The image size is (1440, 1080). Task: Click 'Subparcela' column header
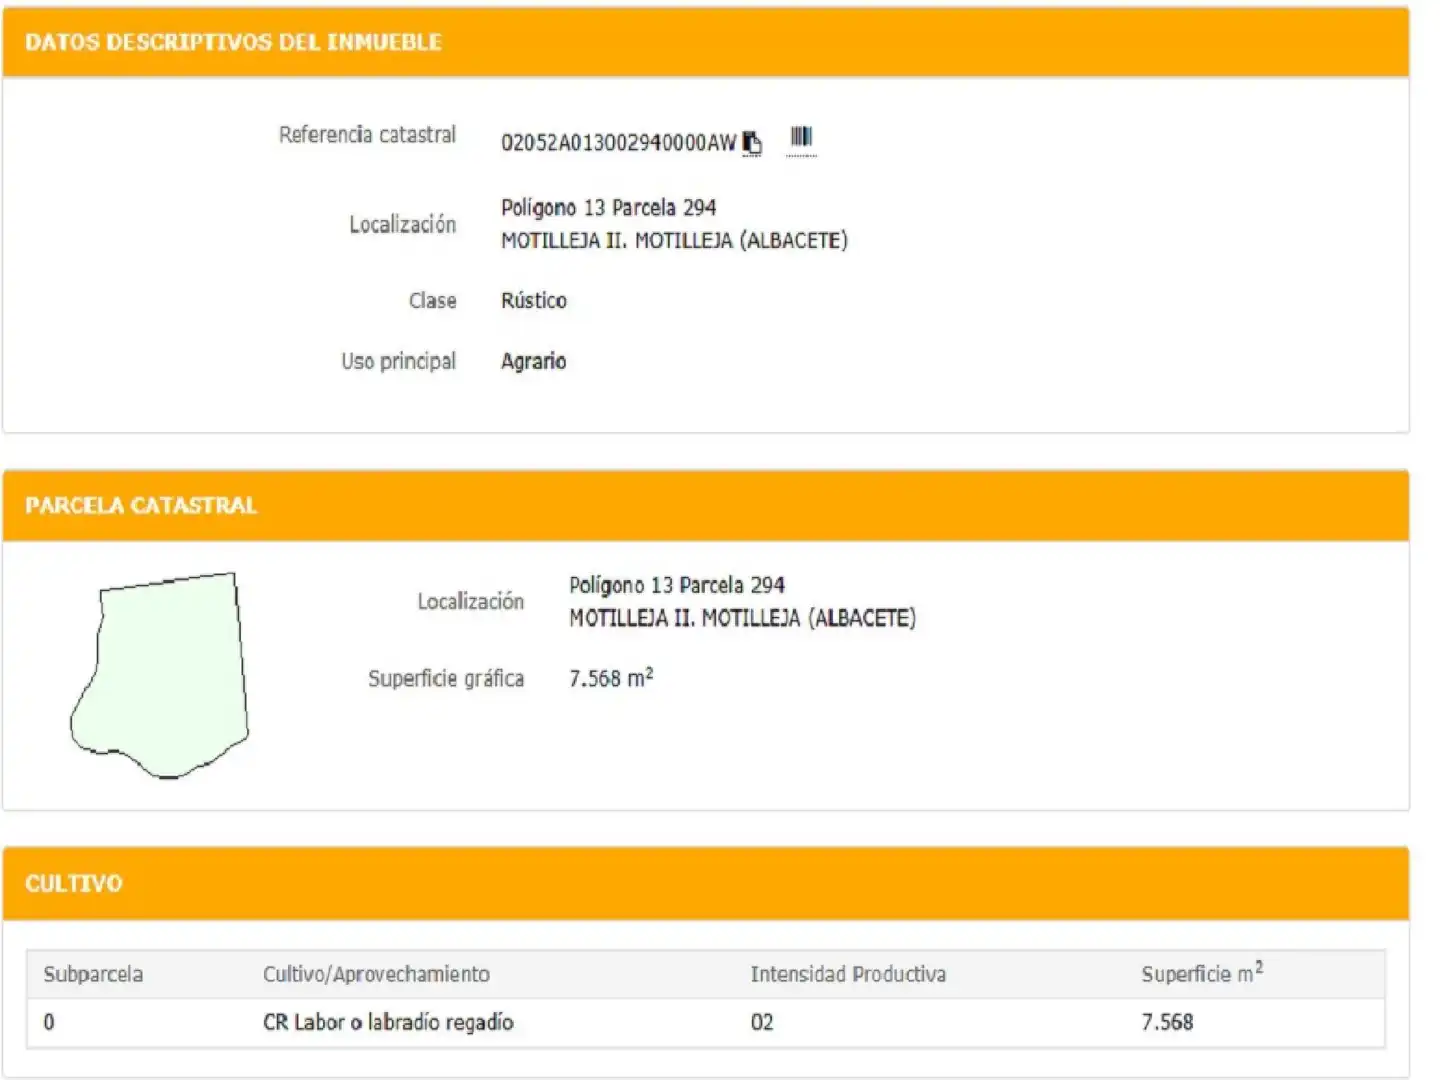tap(93, 974)
